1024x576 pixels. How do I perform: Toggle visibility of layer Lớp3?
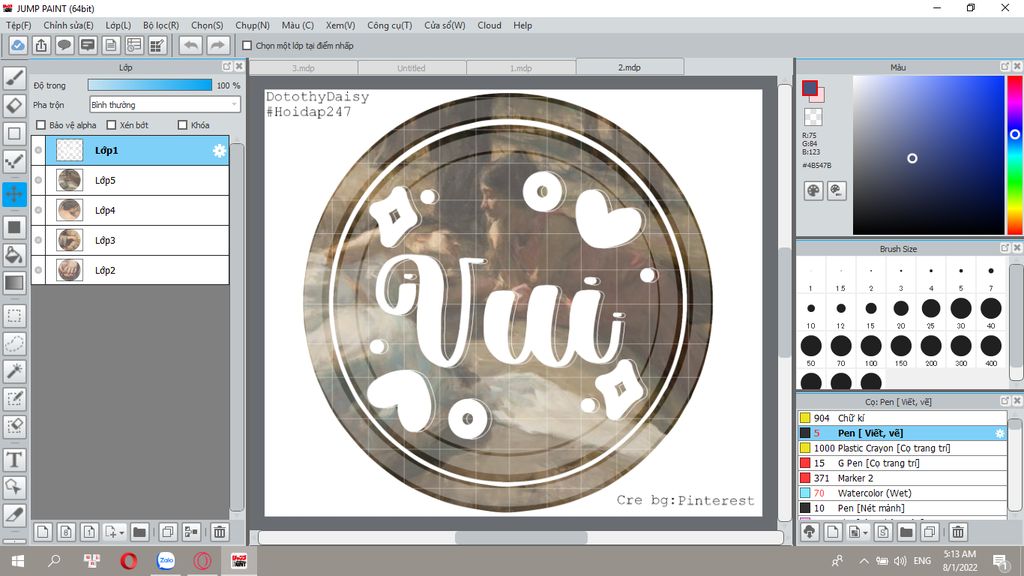[x=39, y=240]
